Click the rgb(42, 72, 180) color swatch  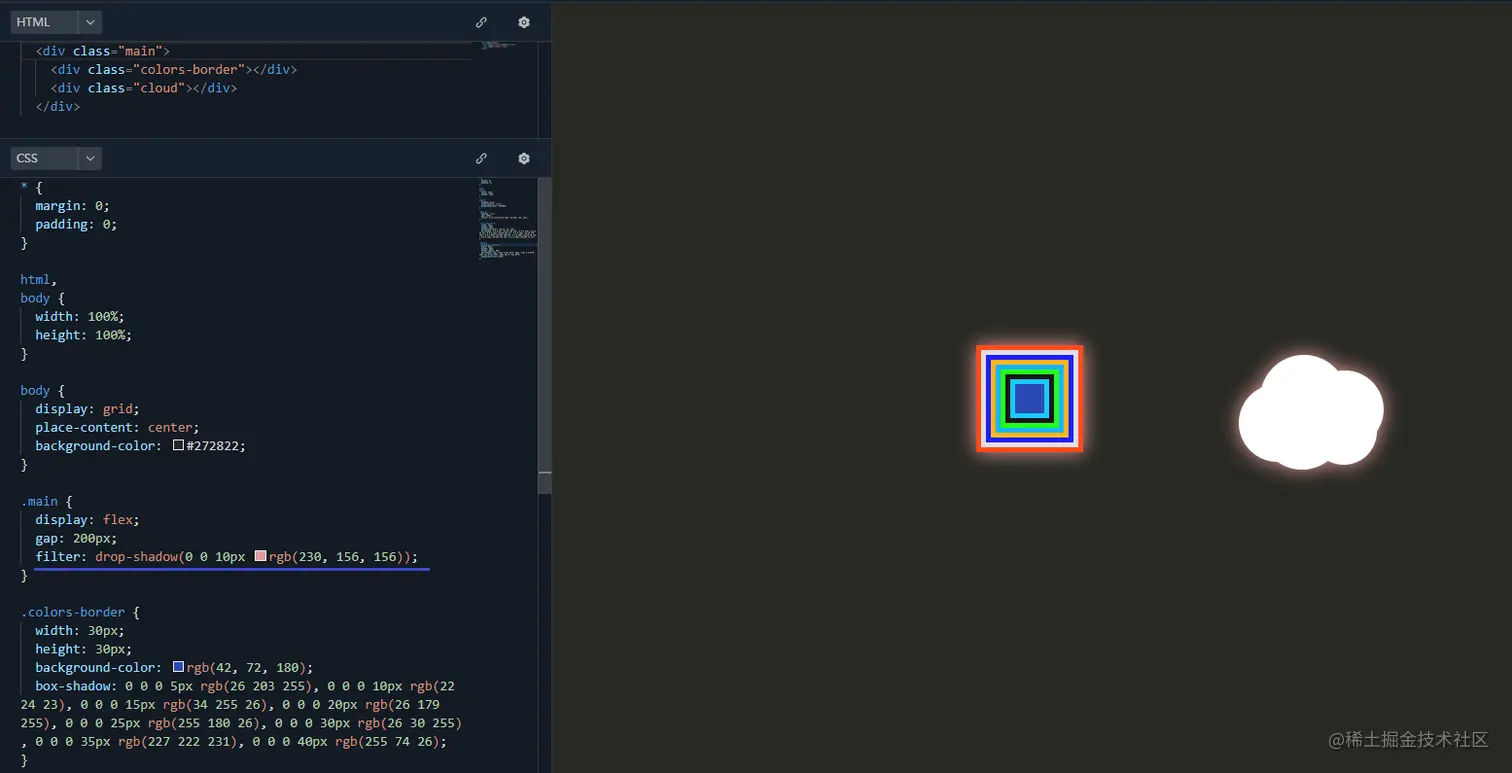coord(178,667)
